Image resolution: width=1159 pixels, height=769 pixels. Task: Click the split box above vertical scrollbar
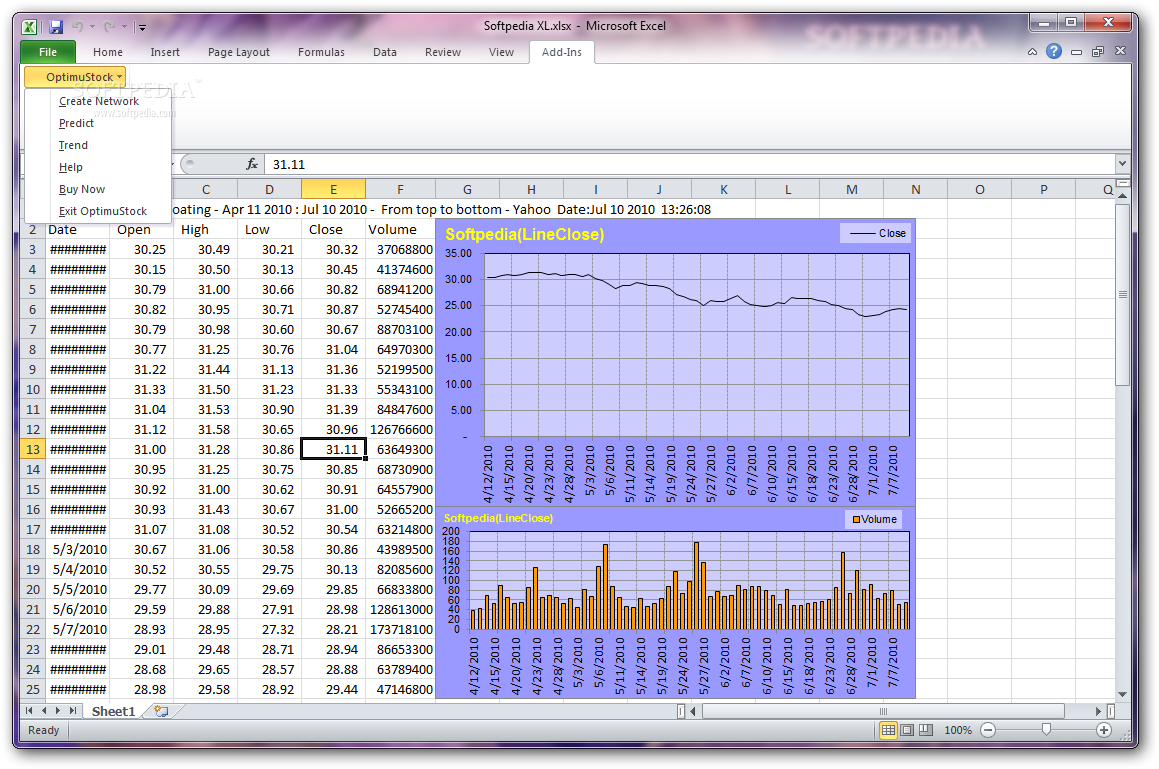(1123, 183)
